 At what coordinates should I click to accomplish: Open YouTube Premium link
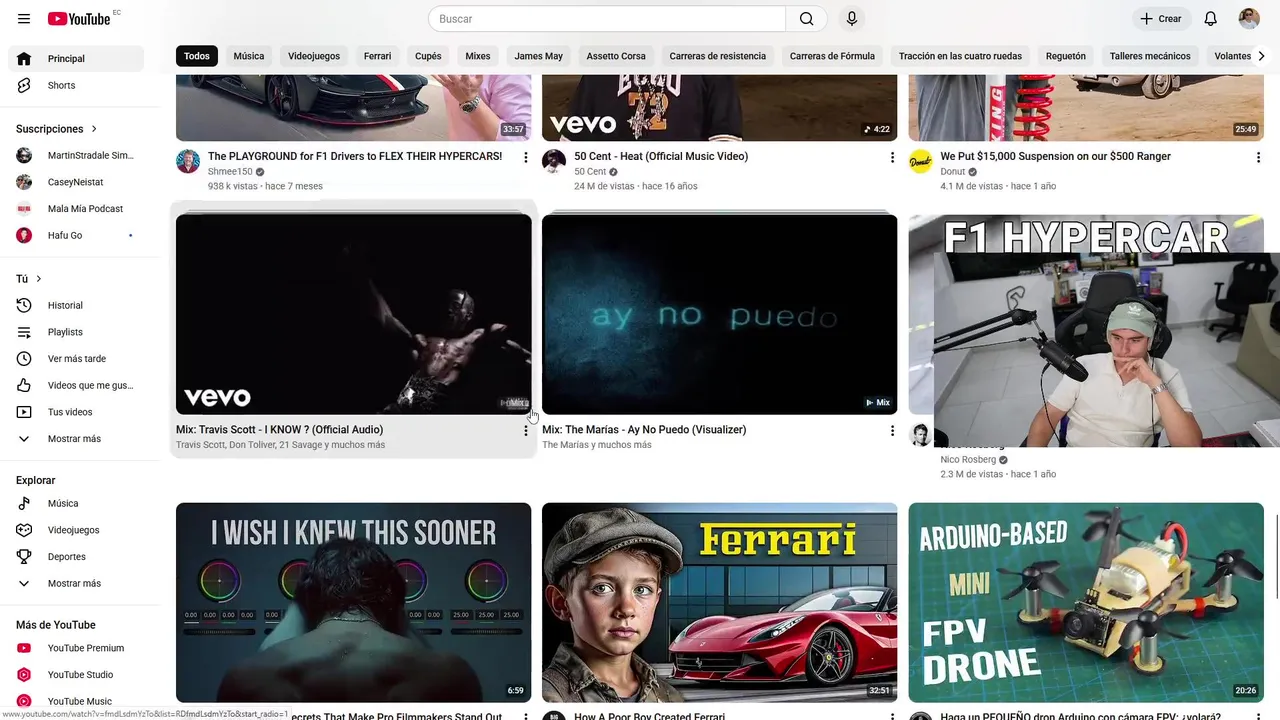click(76, 648)
